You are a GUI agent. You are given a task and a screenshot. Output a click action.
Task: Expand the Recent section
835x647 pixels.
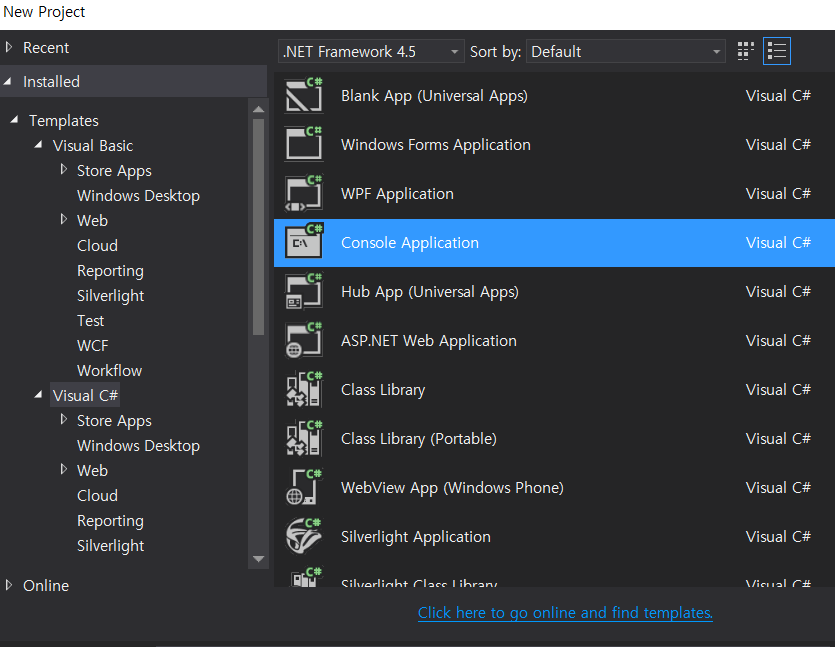tap(9, 47)
